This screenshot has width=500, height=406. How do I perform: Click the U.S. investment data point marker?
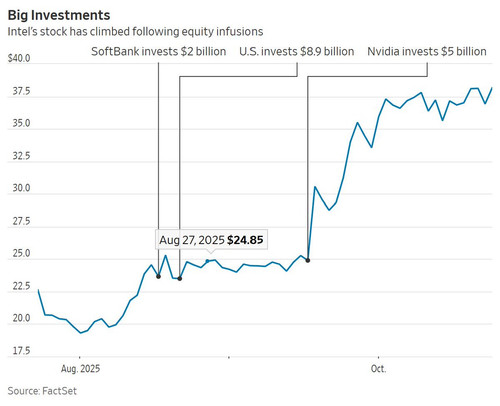[x=180, y=278]
